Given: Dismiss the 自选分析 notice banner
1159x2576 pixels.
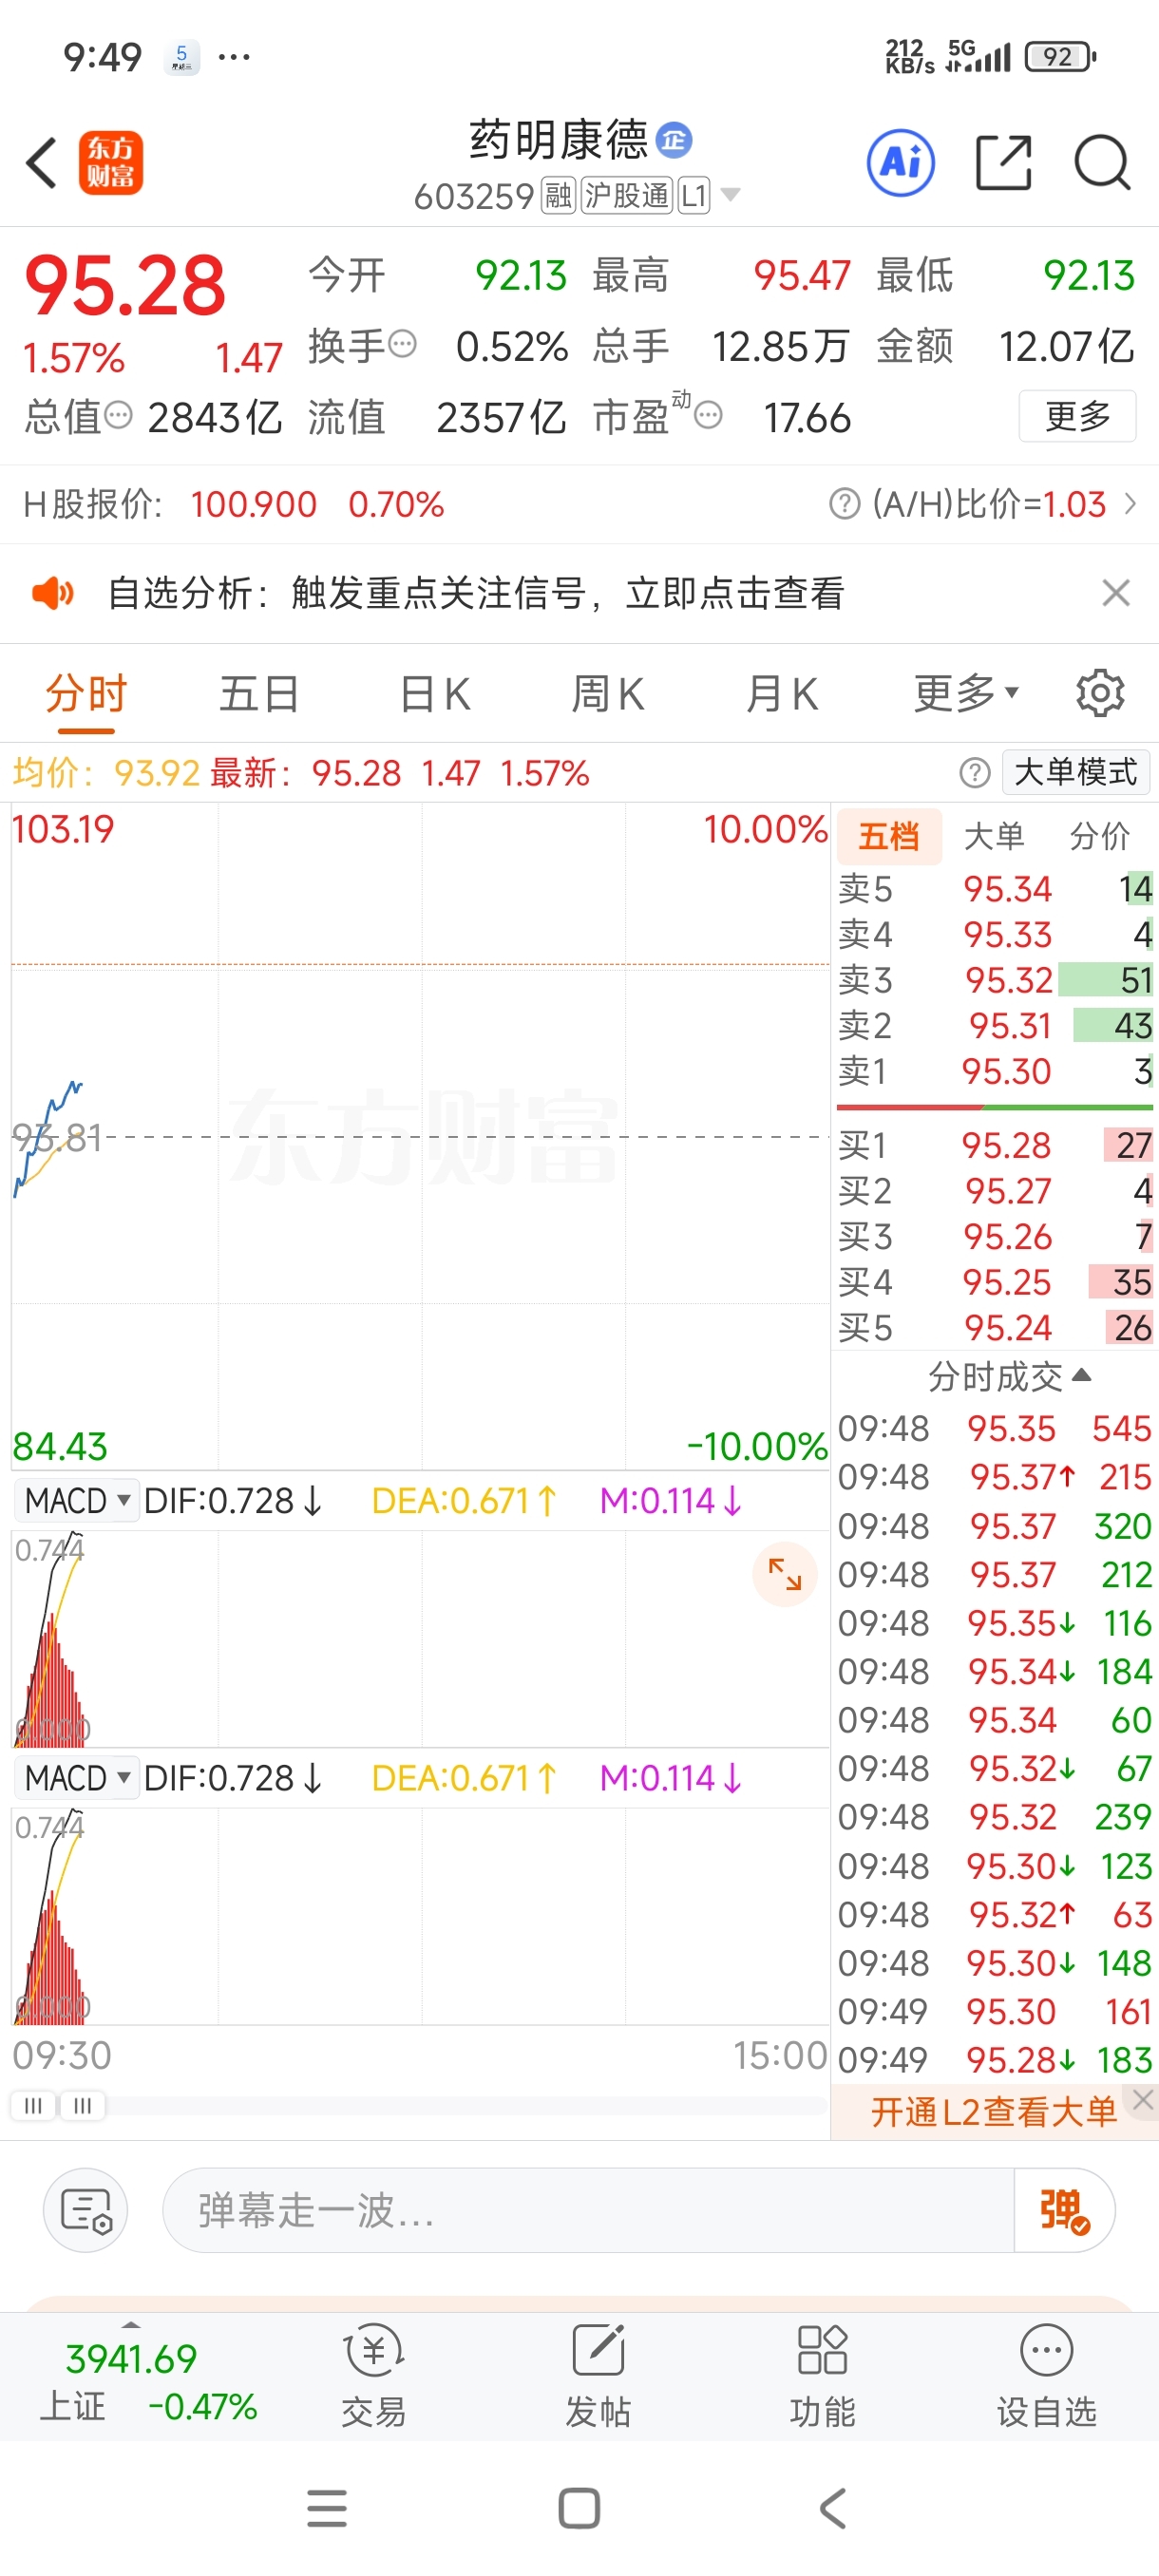Looking at the screenshot, I should click(1116, 593).
